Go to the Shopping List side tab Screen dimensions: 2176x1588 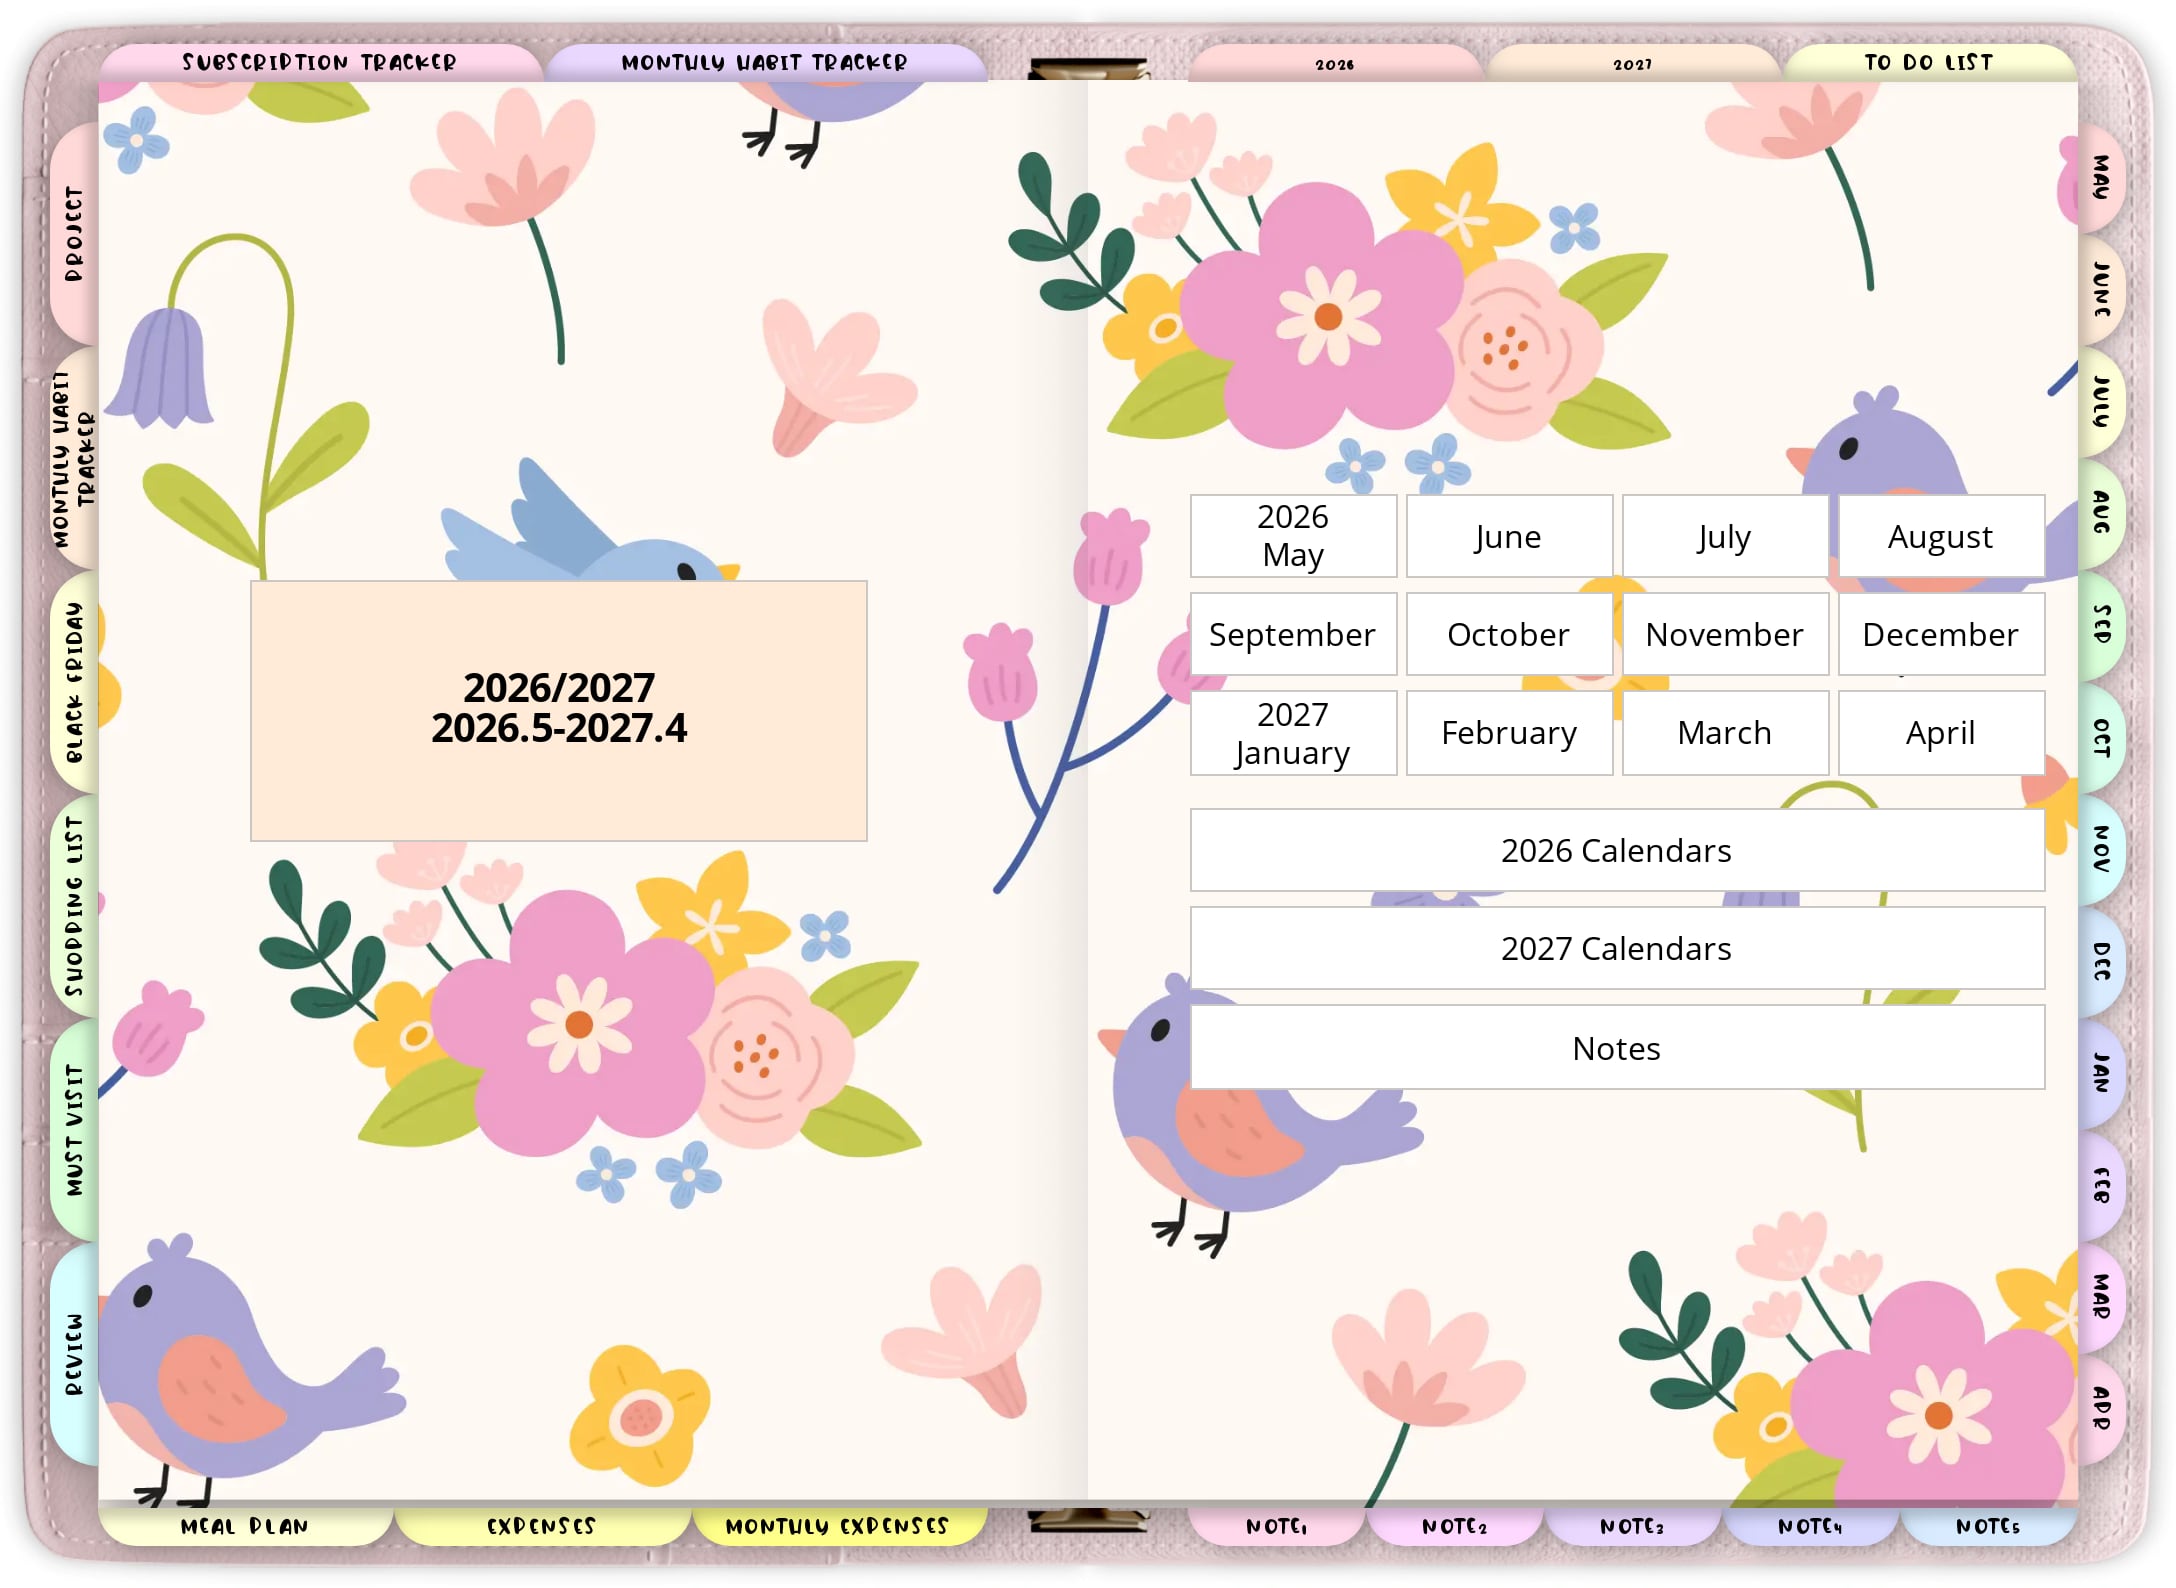click(x=74, y=906)
